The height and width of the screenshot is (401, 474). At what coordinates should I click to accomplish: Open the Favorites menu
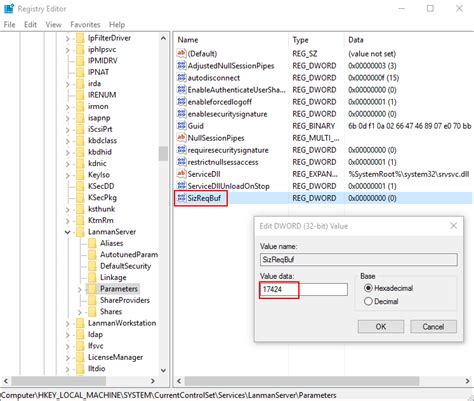point(85,24)
